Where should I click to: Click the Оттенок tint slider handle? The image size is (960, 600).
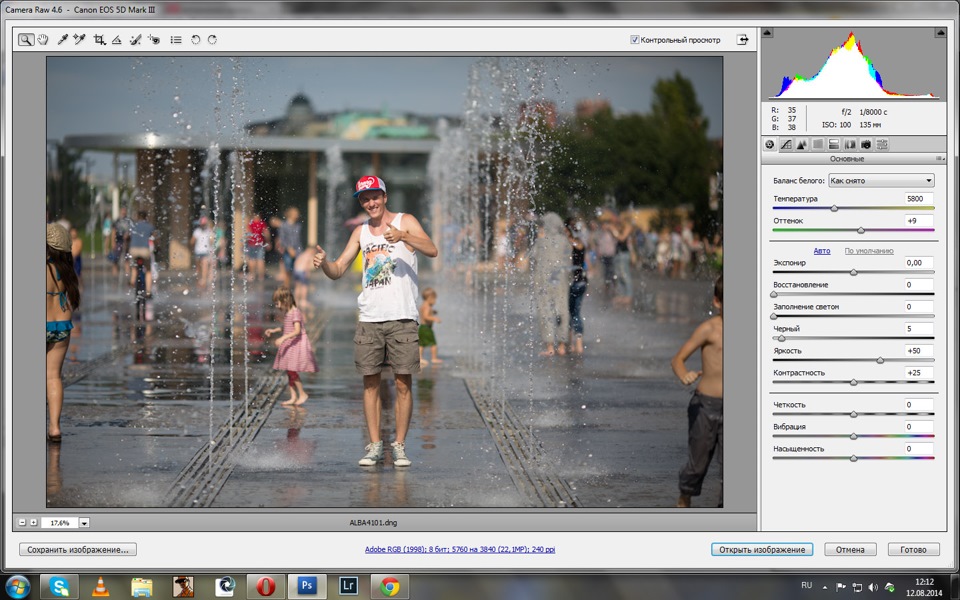861,231
